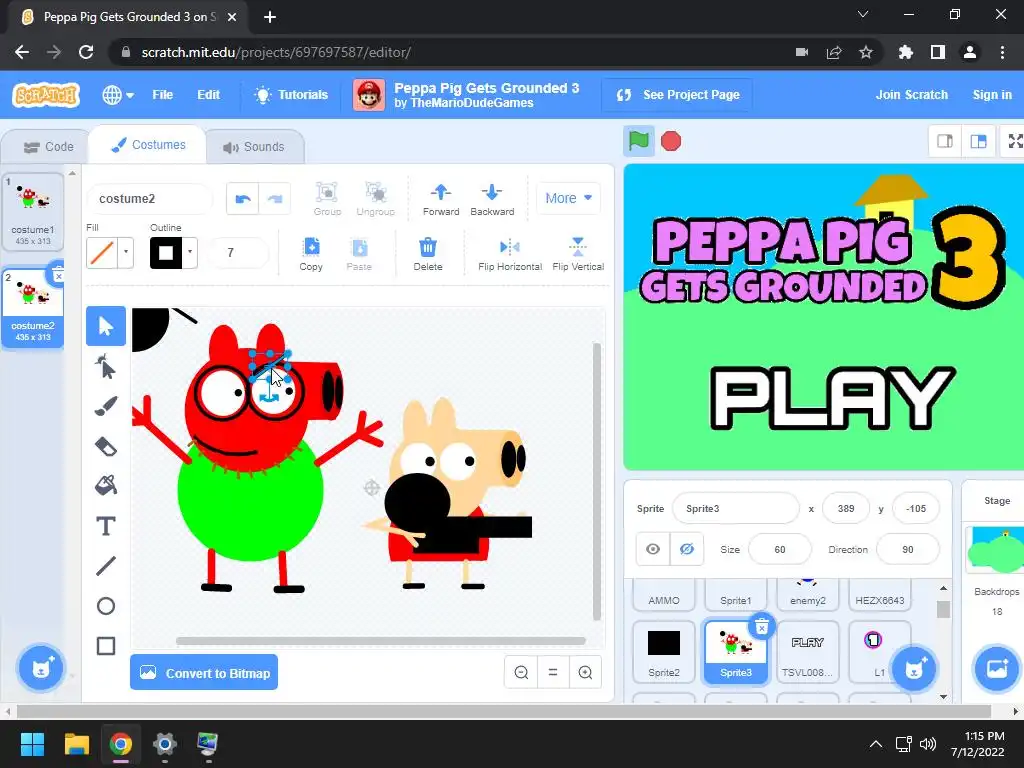
Task: Click the Choose a Costume button
Action: pyautogui.click(x=41, y=668)
